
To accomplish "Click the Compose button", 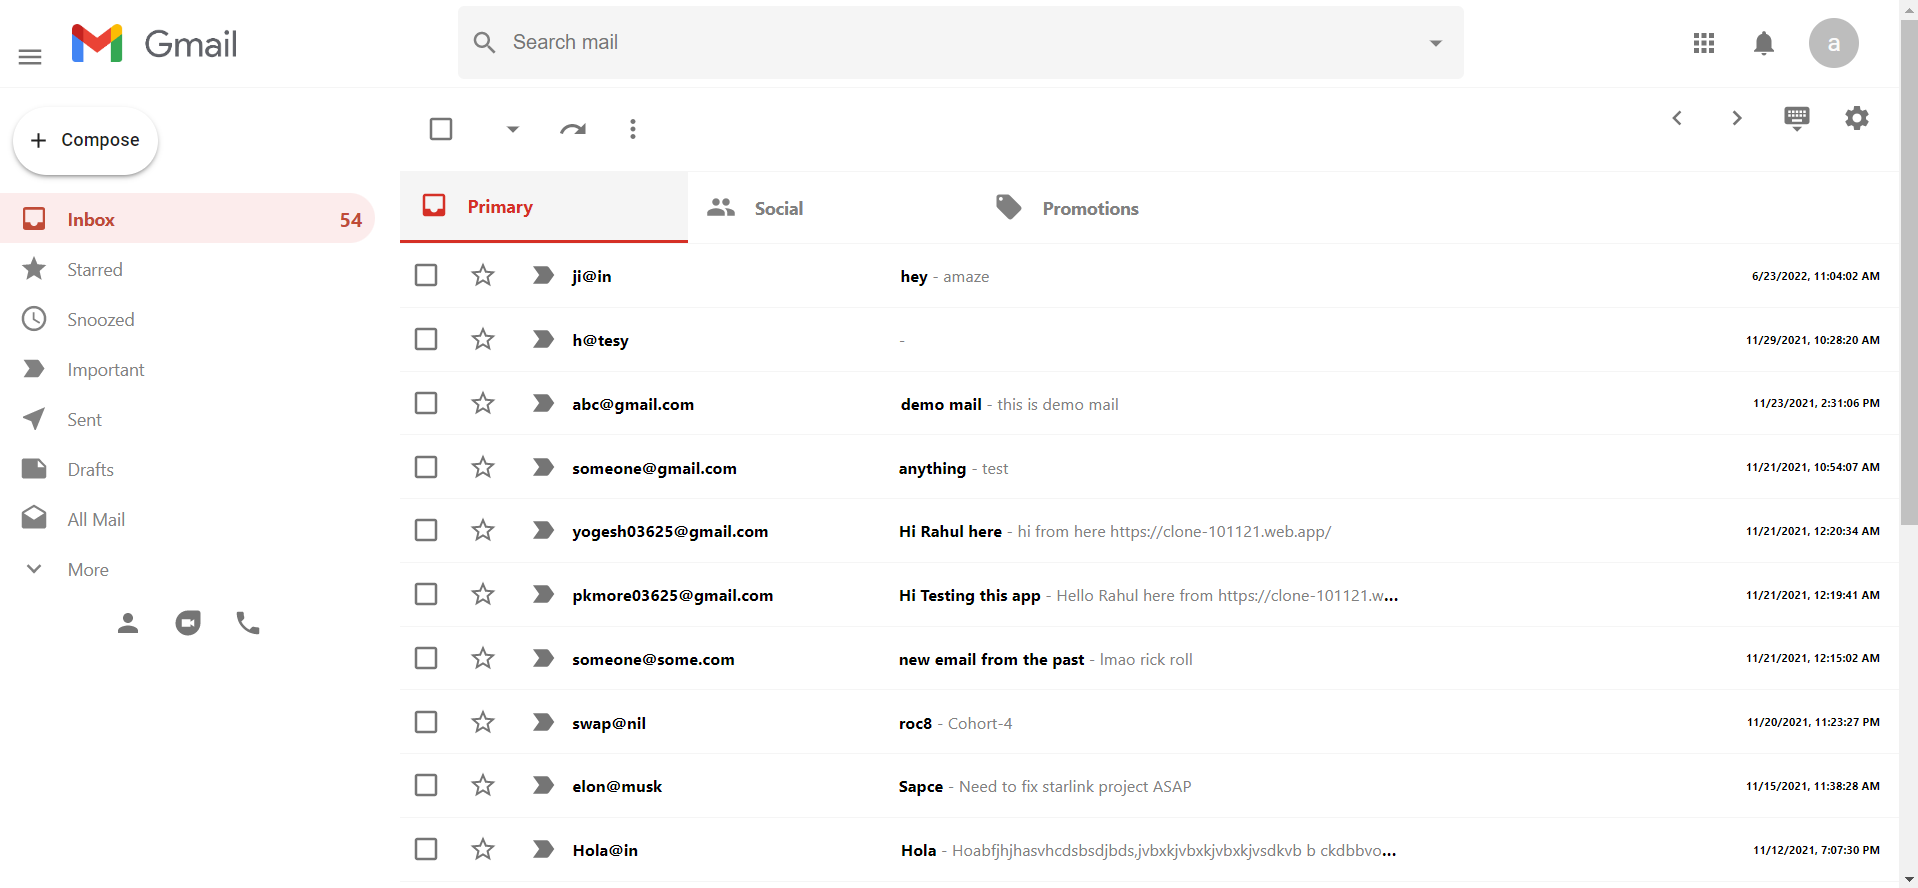I will 86,140.
